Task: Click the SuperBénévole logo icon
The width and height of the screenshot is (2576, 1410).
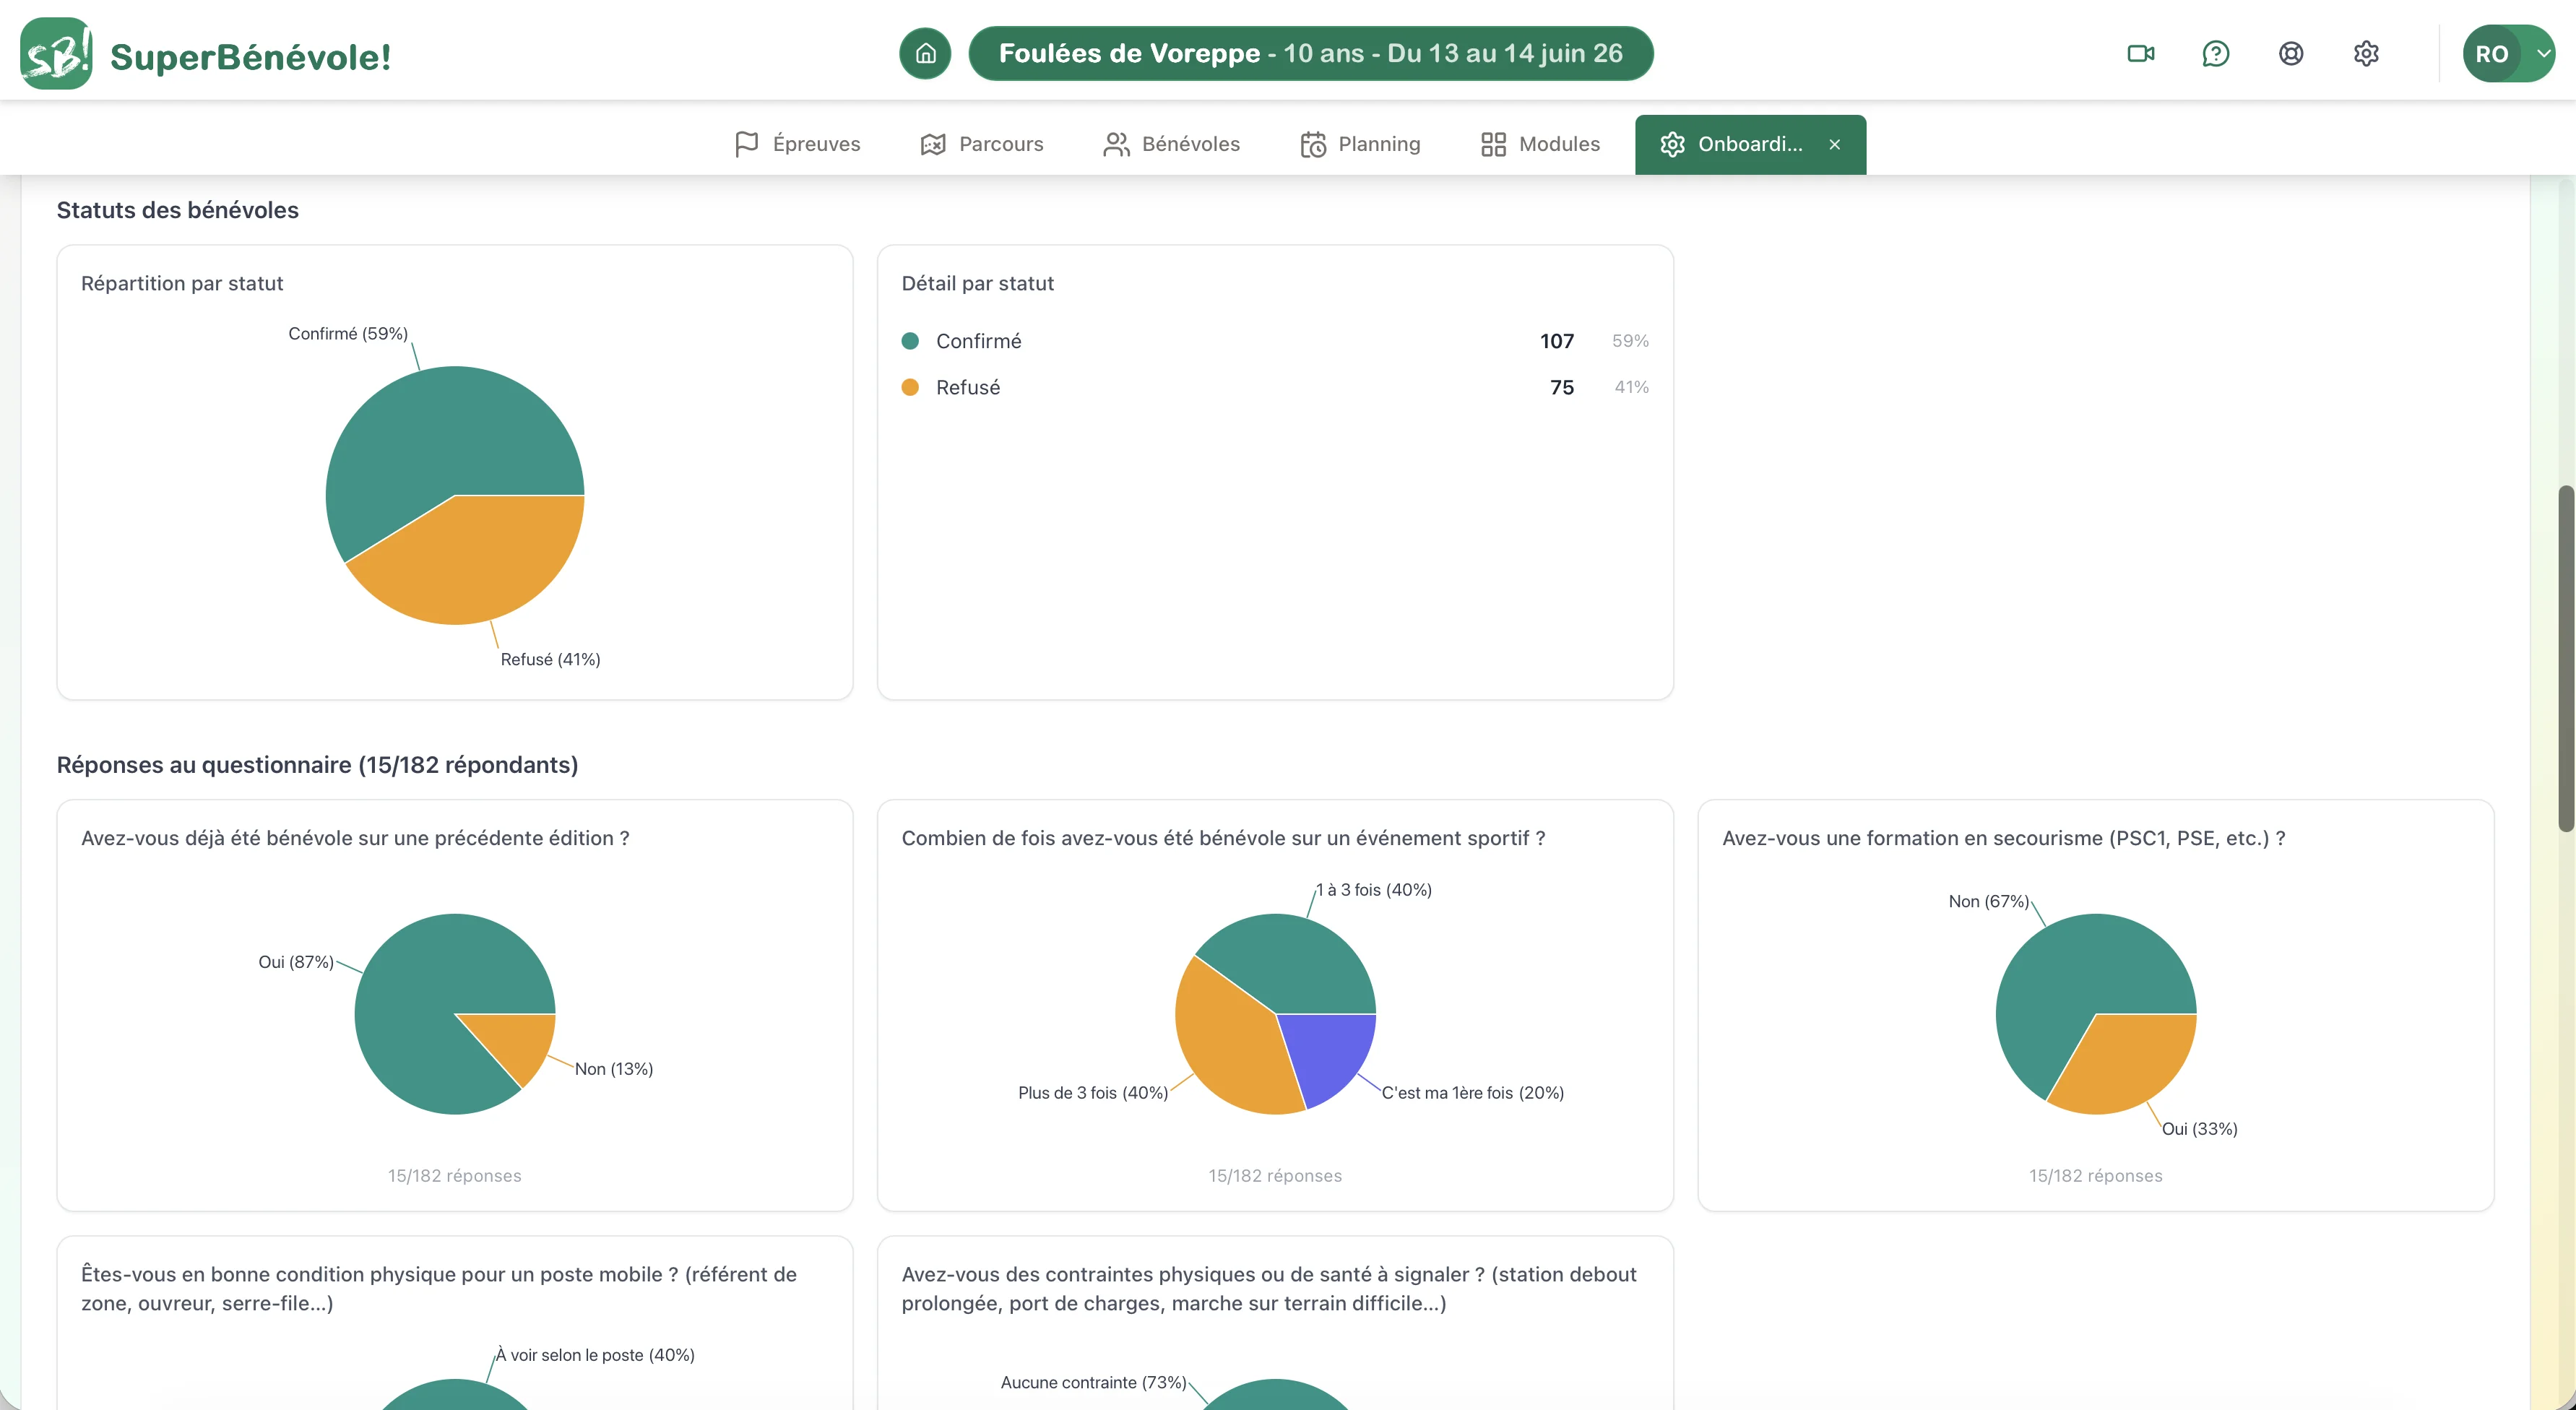Action: pos(56,54)
